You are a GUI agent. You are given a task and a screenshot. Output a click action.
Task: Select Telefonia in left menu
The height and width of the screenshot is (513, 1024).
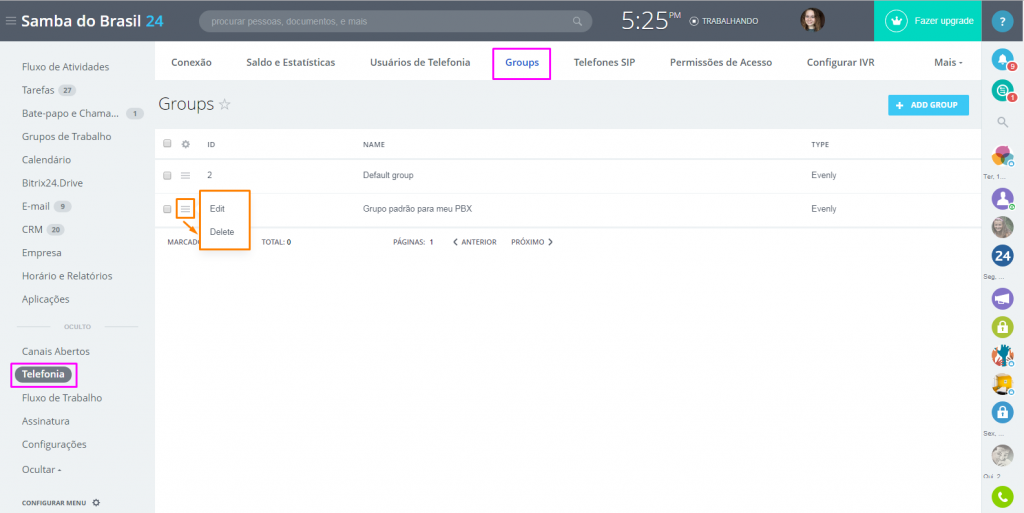[x=43, y=375]
